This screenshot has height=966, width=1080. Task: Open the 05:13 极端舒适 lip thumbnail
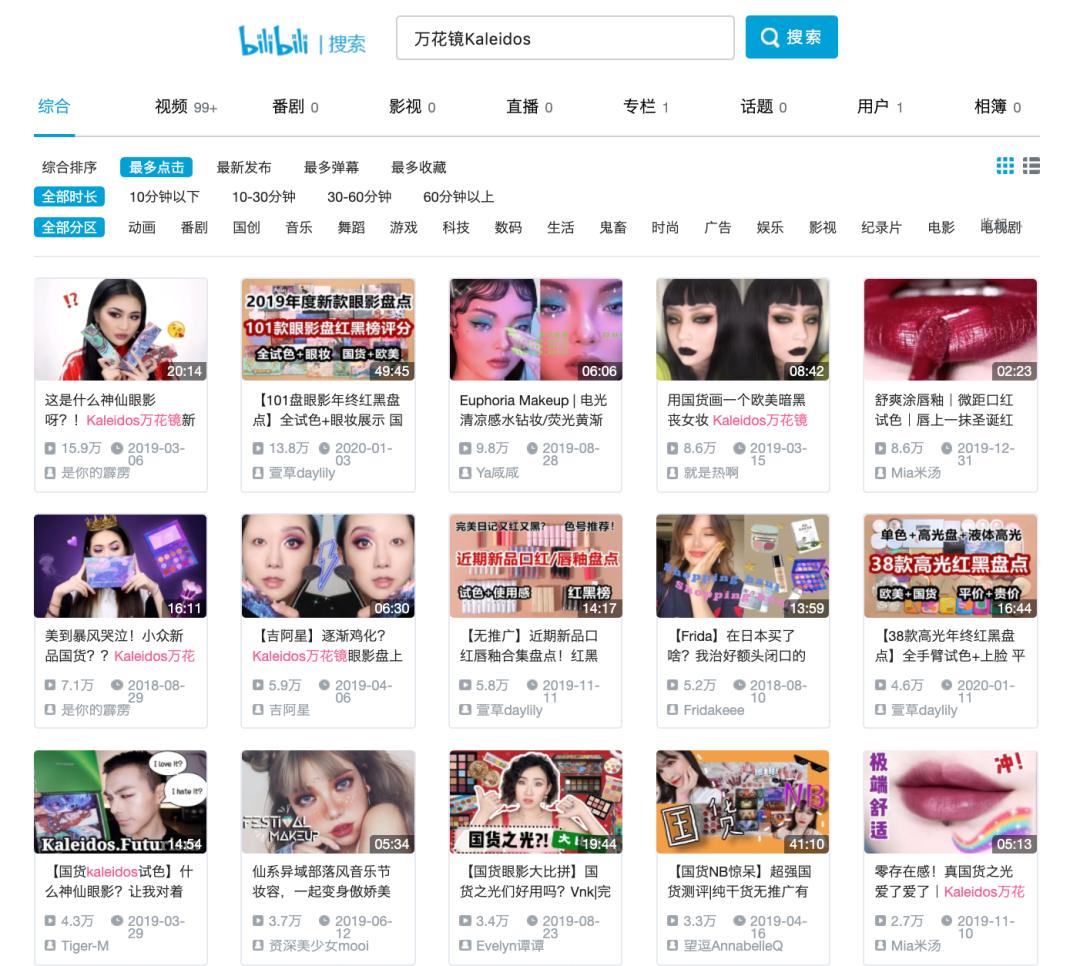click(x=951, y=802)
